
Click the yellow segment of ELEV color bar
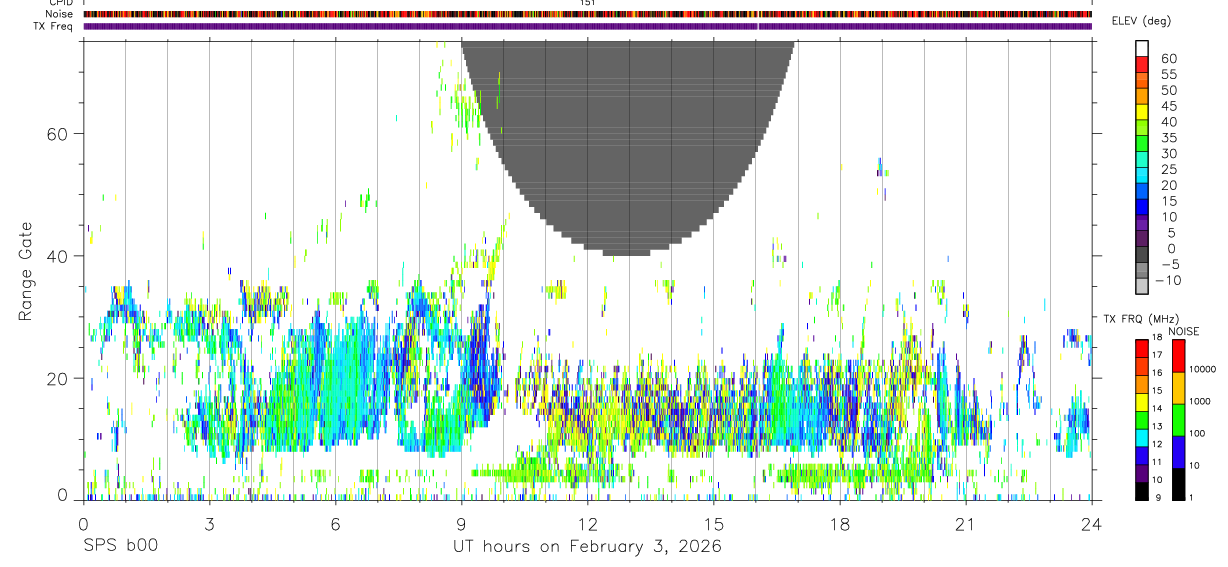1141,112
